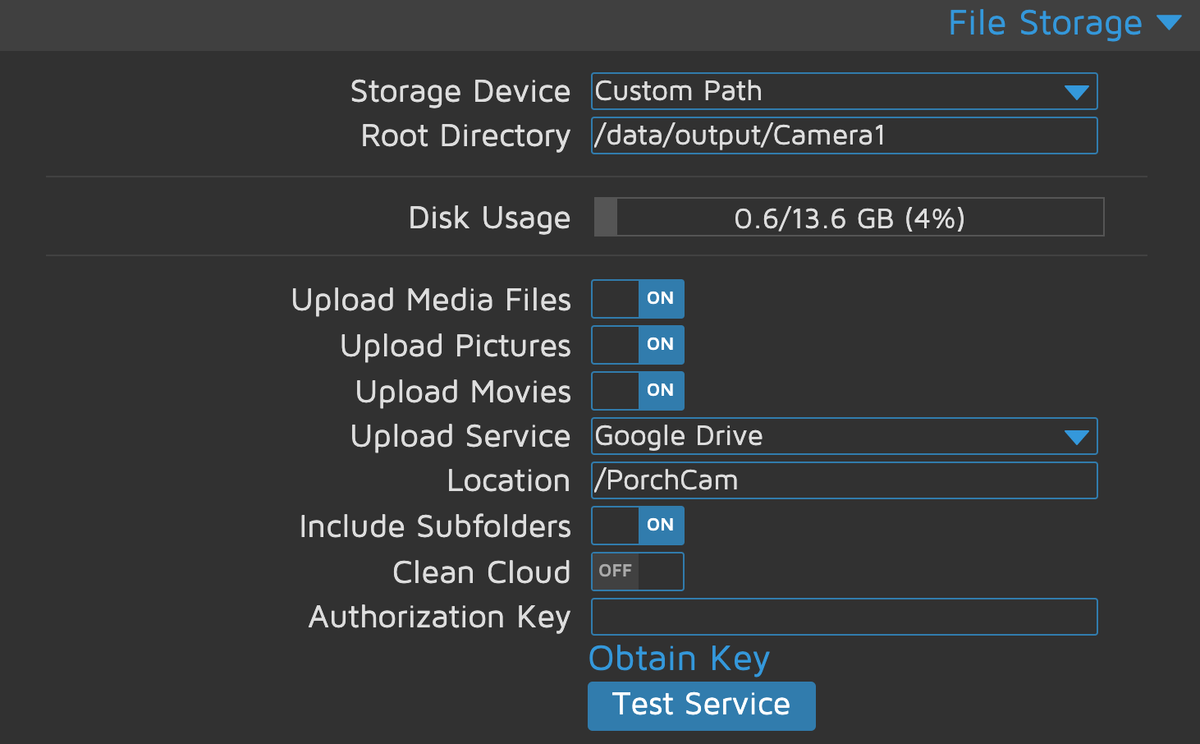
Task: Click the Upload Service label text
Action: coord(460,437)
